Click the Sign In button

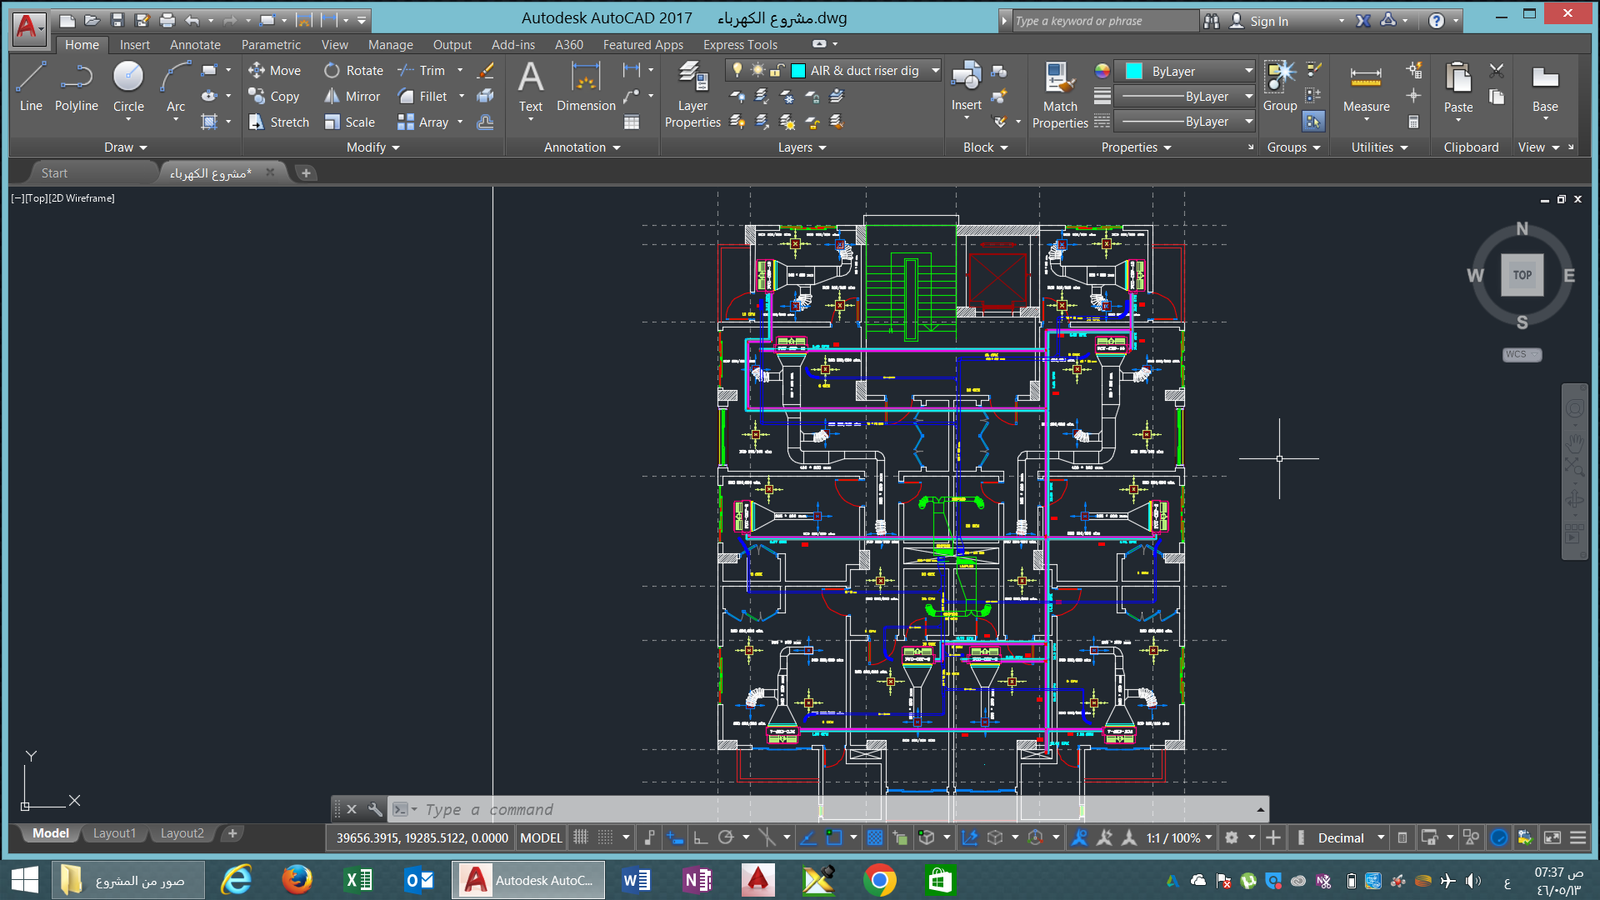1268,21
